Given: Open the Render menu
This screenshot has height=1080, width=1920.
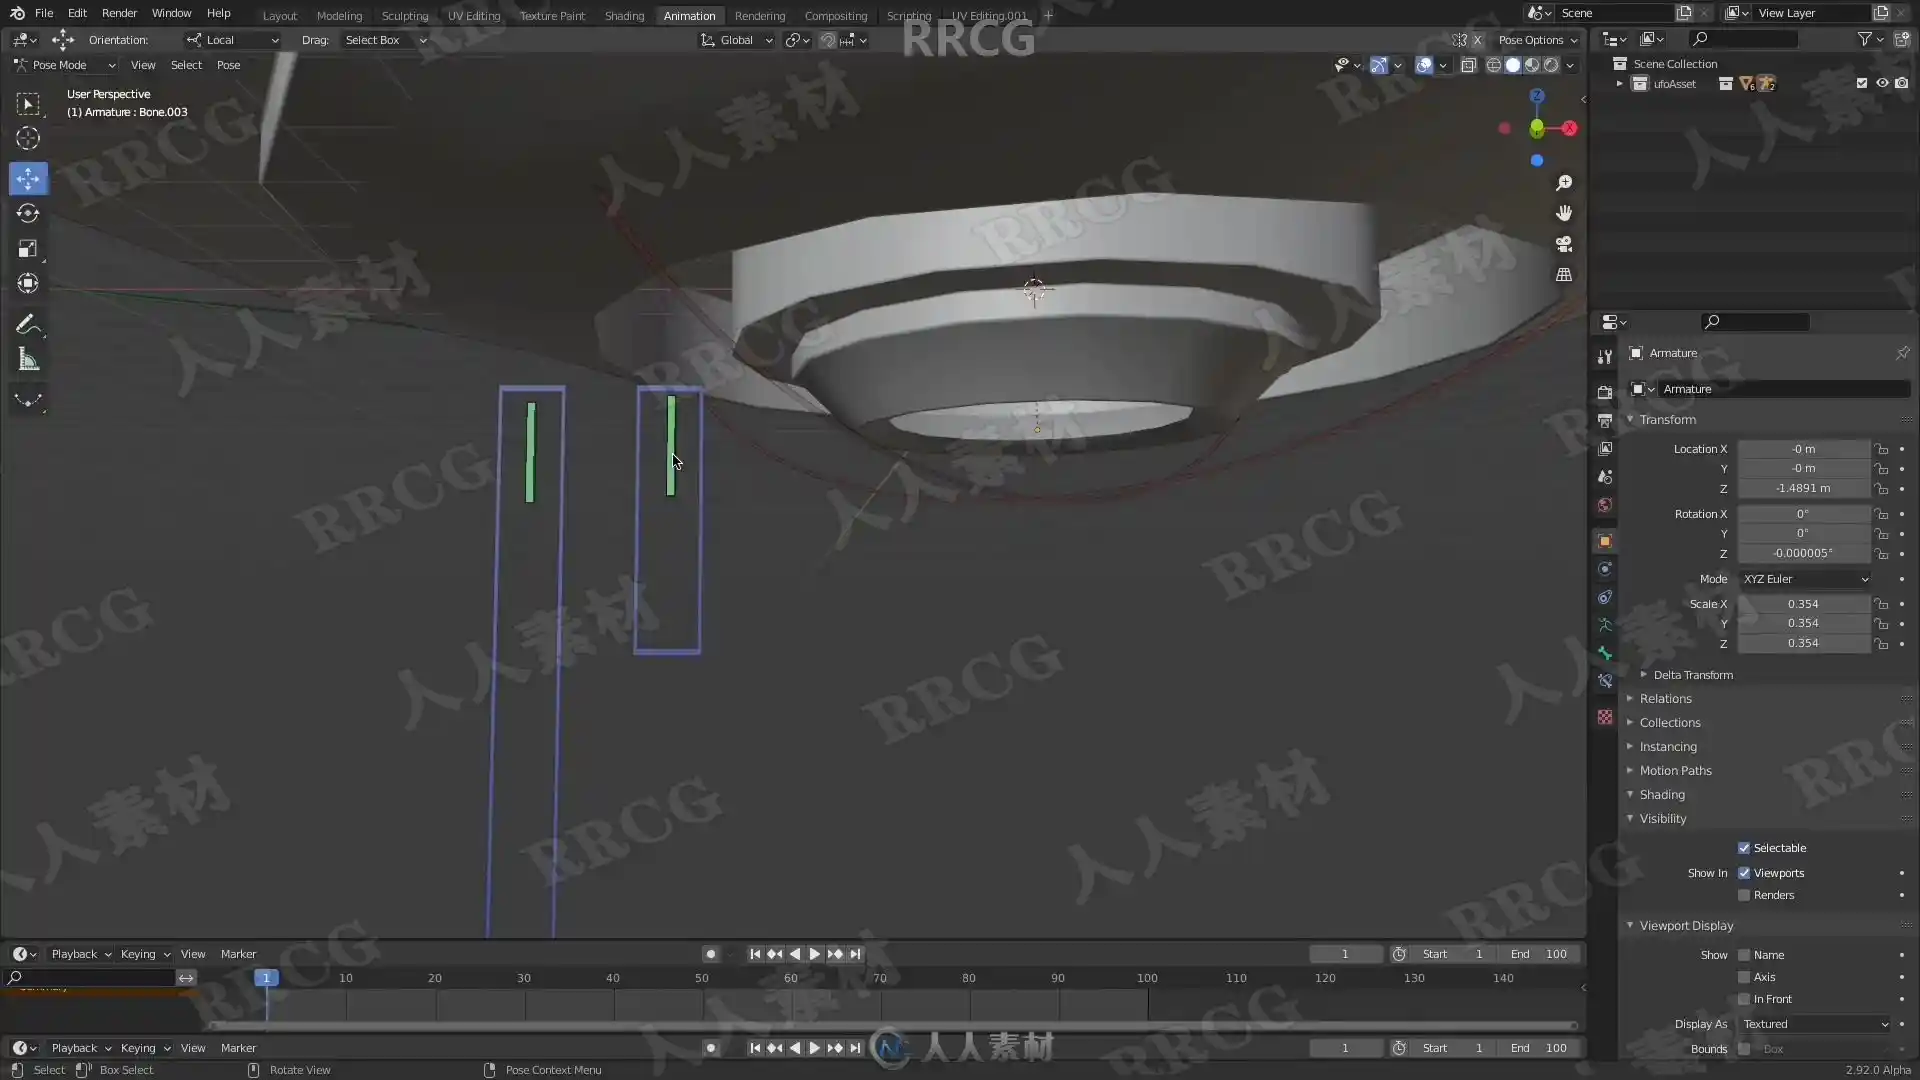Looking at the screenshot, I should click(119, 13).
